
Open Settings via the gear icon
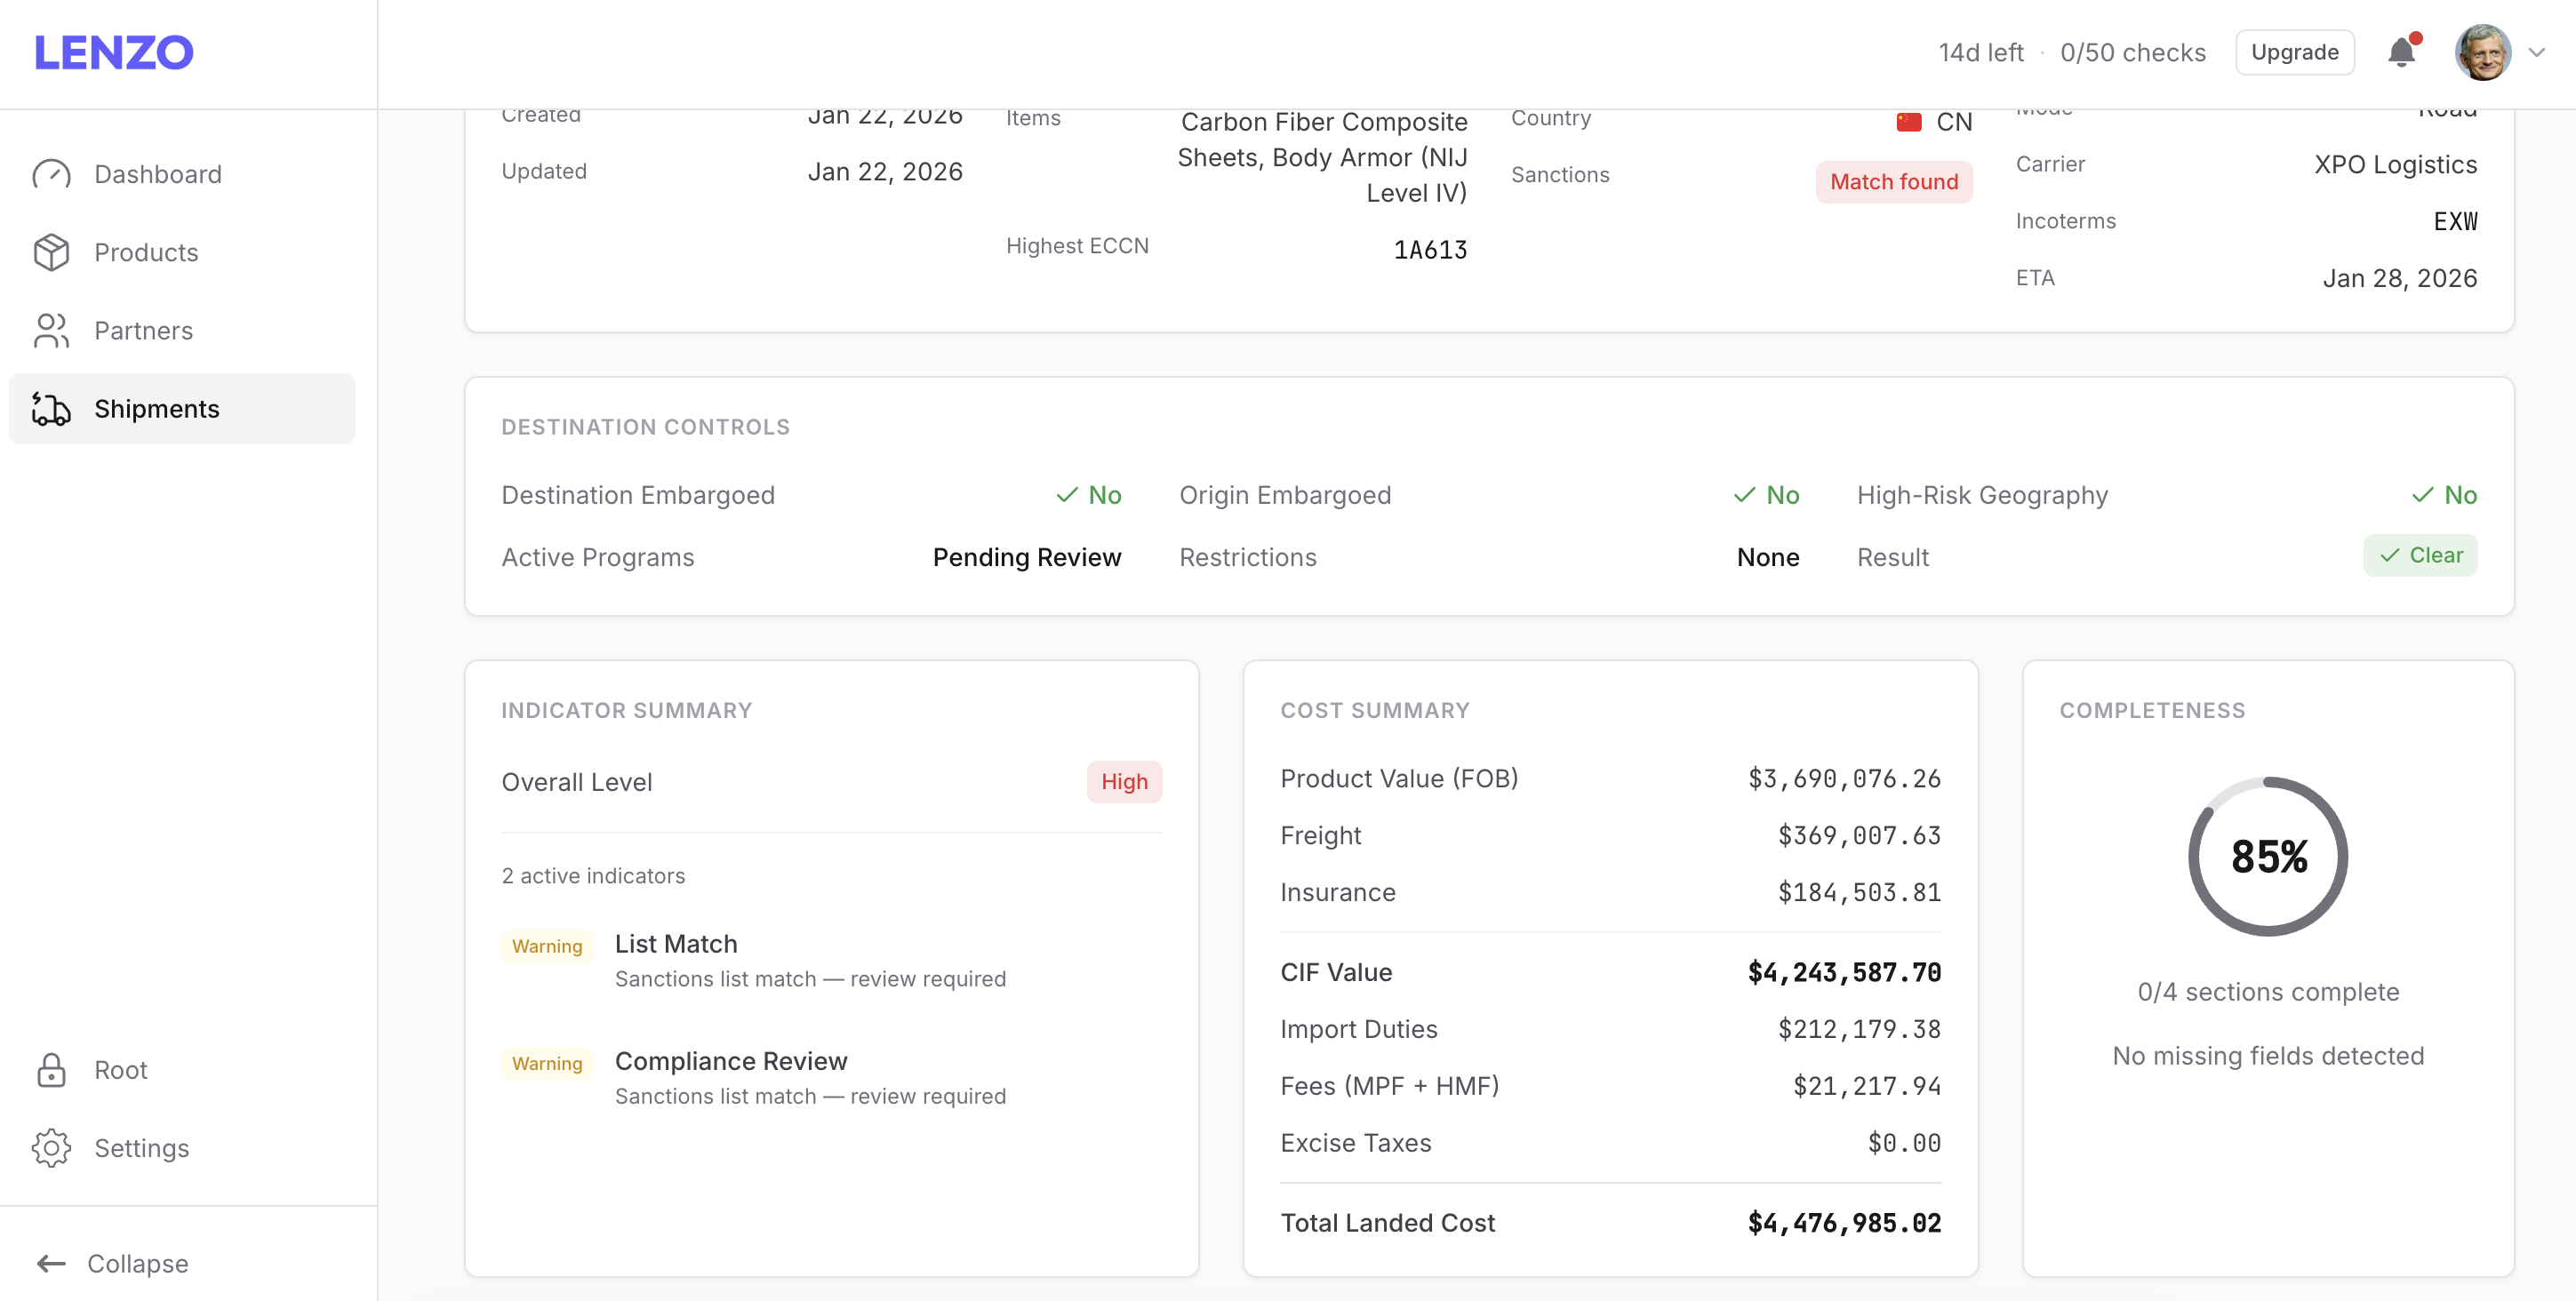tap(53, 1148)
